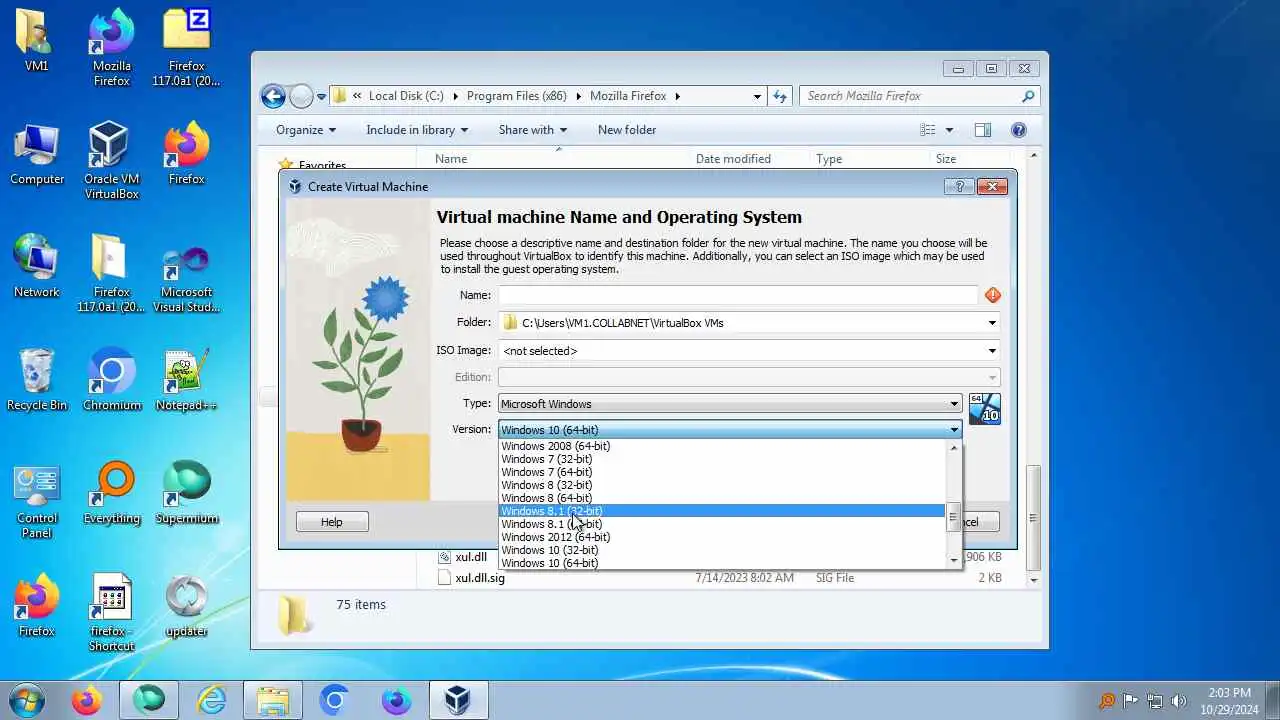
Task: Focus the virtual machine Name field
Action: [738, 295]
